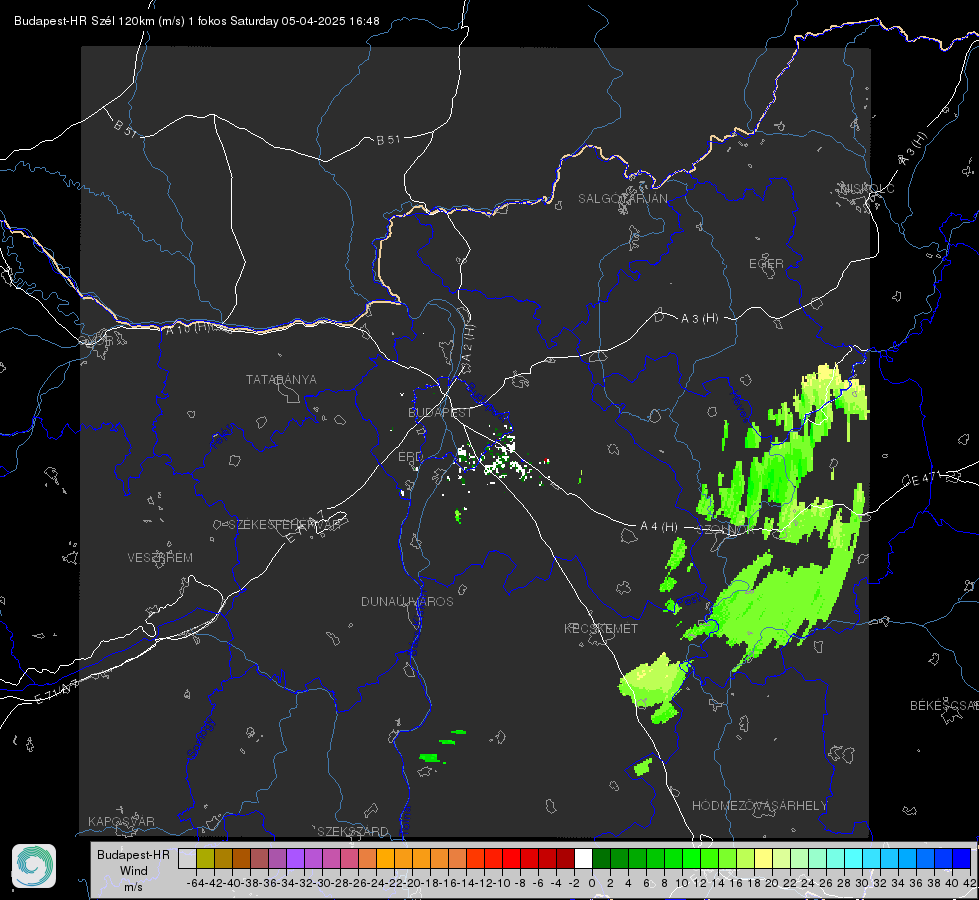The height and width of the screenshot is (900, 979).
Task: Click the DUNAÚJVÁROS city label
Action: 407,601
